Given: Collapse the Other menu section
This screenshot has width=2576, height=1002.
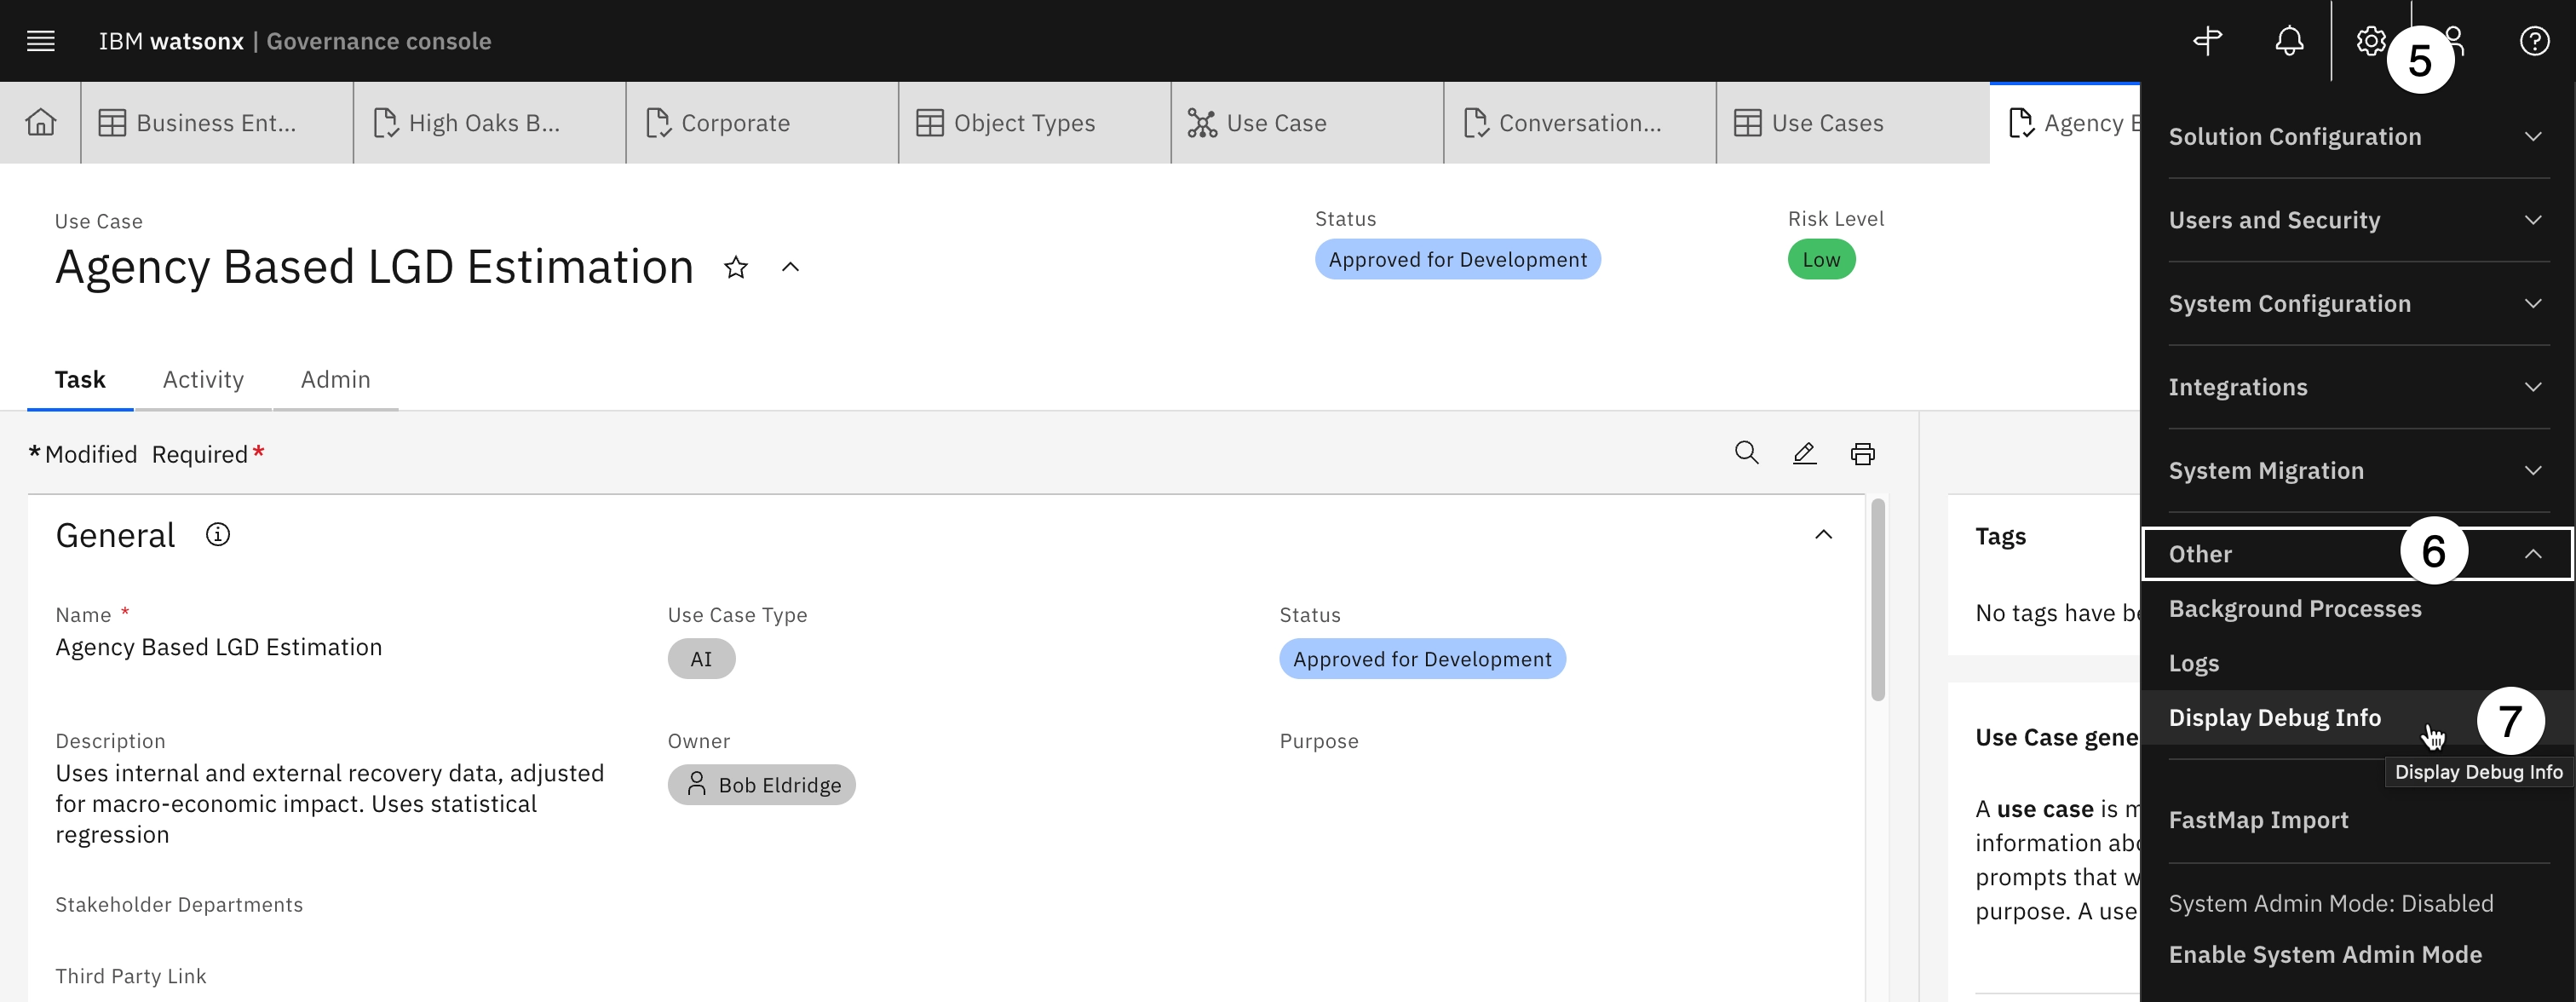Looking at the screenshot, I should [x=2535, y=554].
